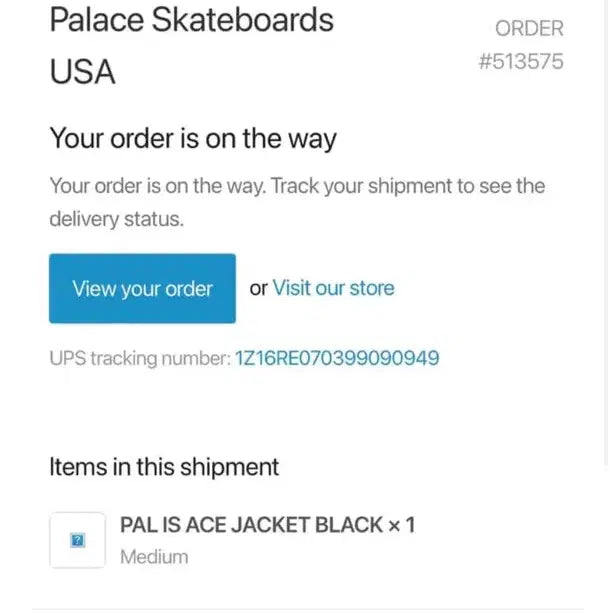Image resolution: width=613 pixels, height=613 pixels.
Task: Click the Medium size label
Action: pos(153,557)
